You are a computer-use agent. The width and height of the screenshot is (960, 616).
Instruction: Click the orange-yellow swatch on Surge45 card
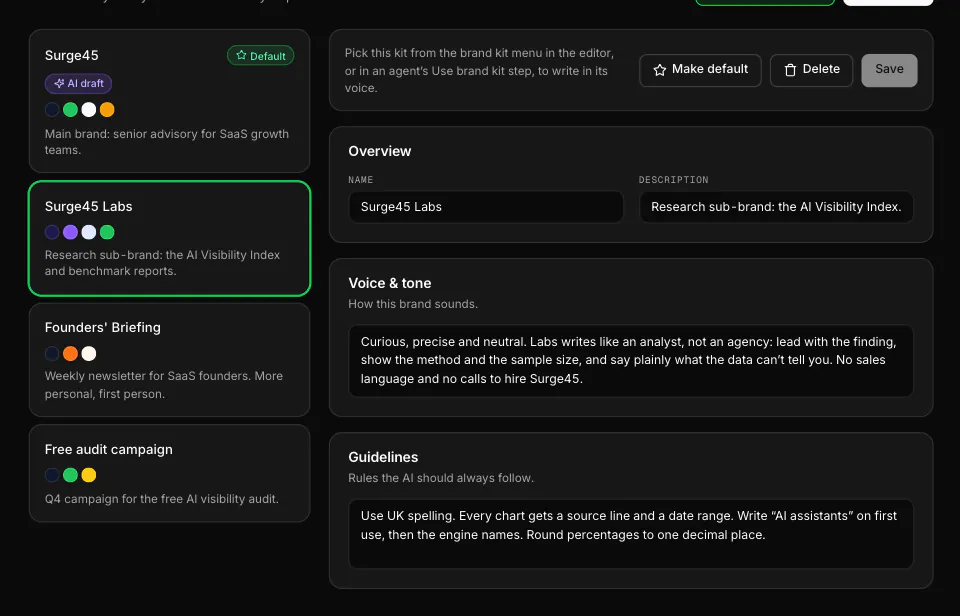107,110
